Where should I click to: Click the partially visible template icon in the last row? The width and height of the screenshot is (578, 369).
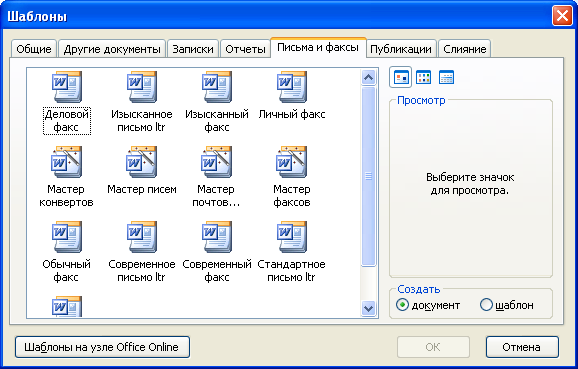67,306
